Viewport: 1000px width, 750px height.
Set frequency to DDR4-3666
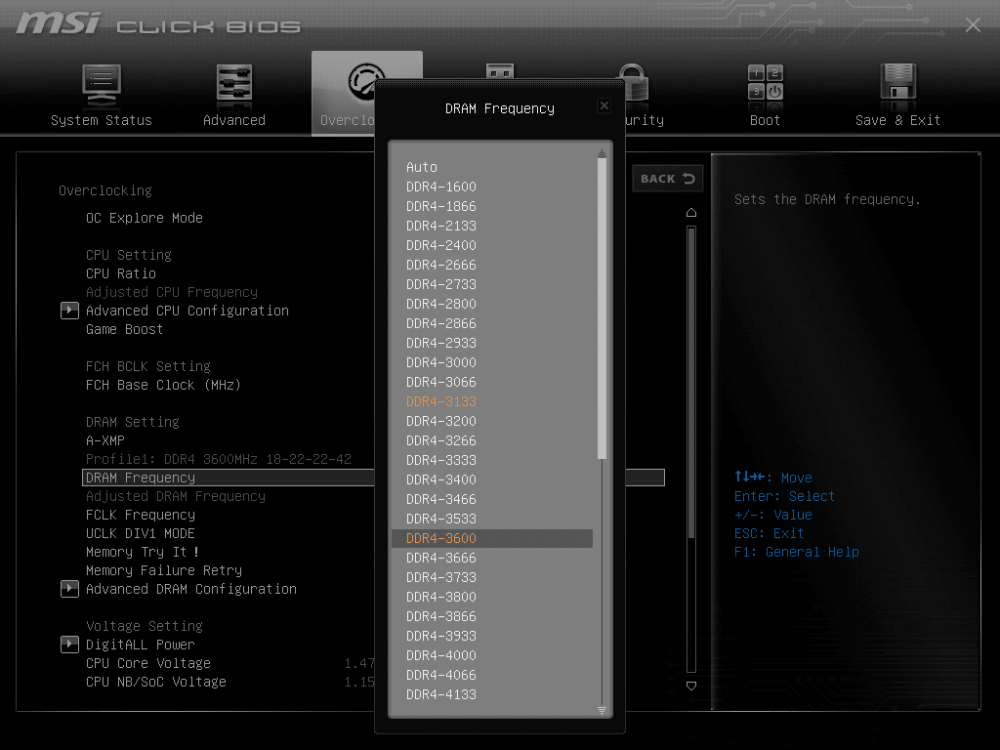point(441,558)
